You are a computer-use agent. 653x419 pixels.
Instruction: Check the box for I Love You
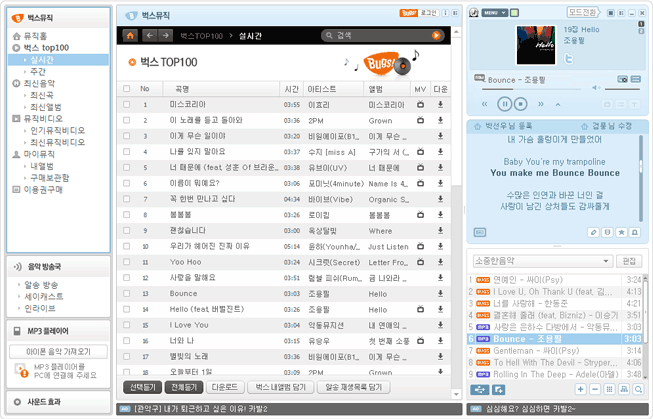pyautogui.click(x=127, y=325)
